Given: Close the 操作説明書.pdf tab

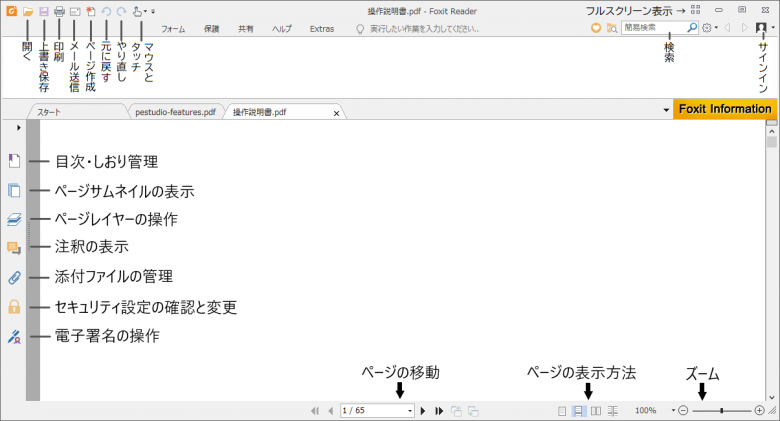Looking at the screenshot, I should (336, 113).
